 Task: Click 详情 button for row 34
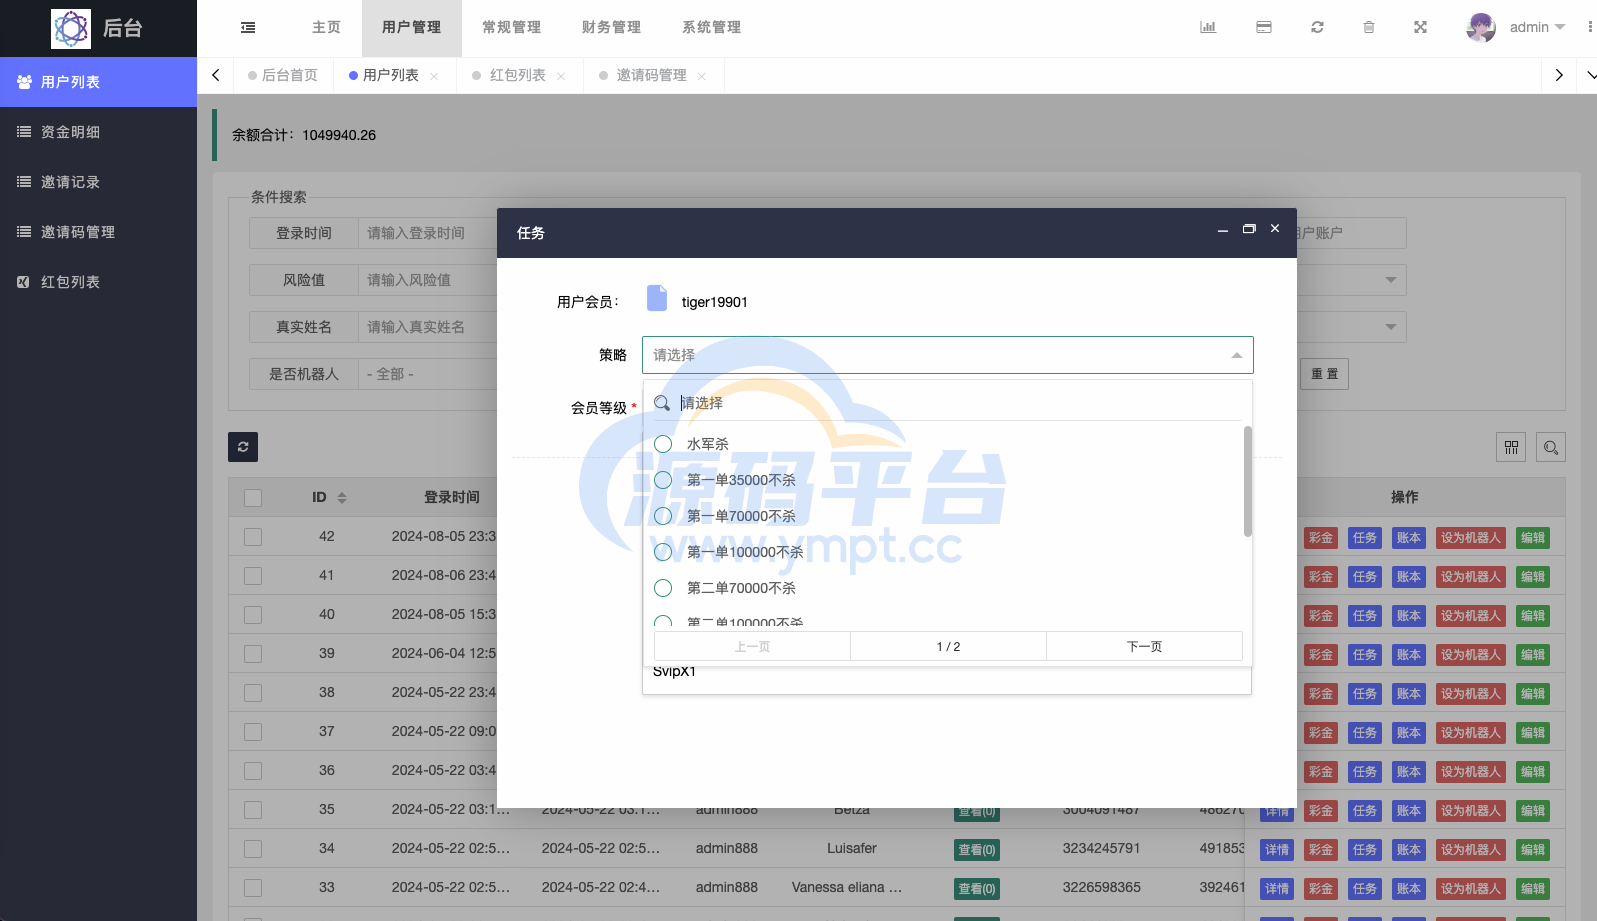[x=1277, y=850]
